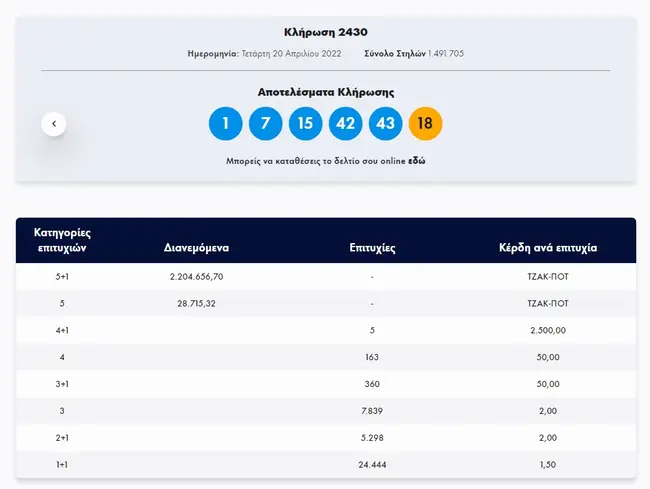Click the blue ball number 1
The image size is (650, 489).
[x=226, y=124]
